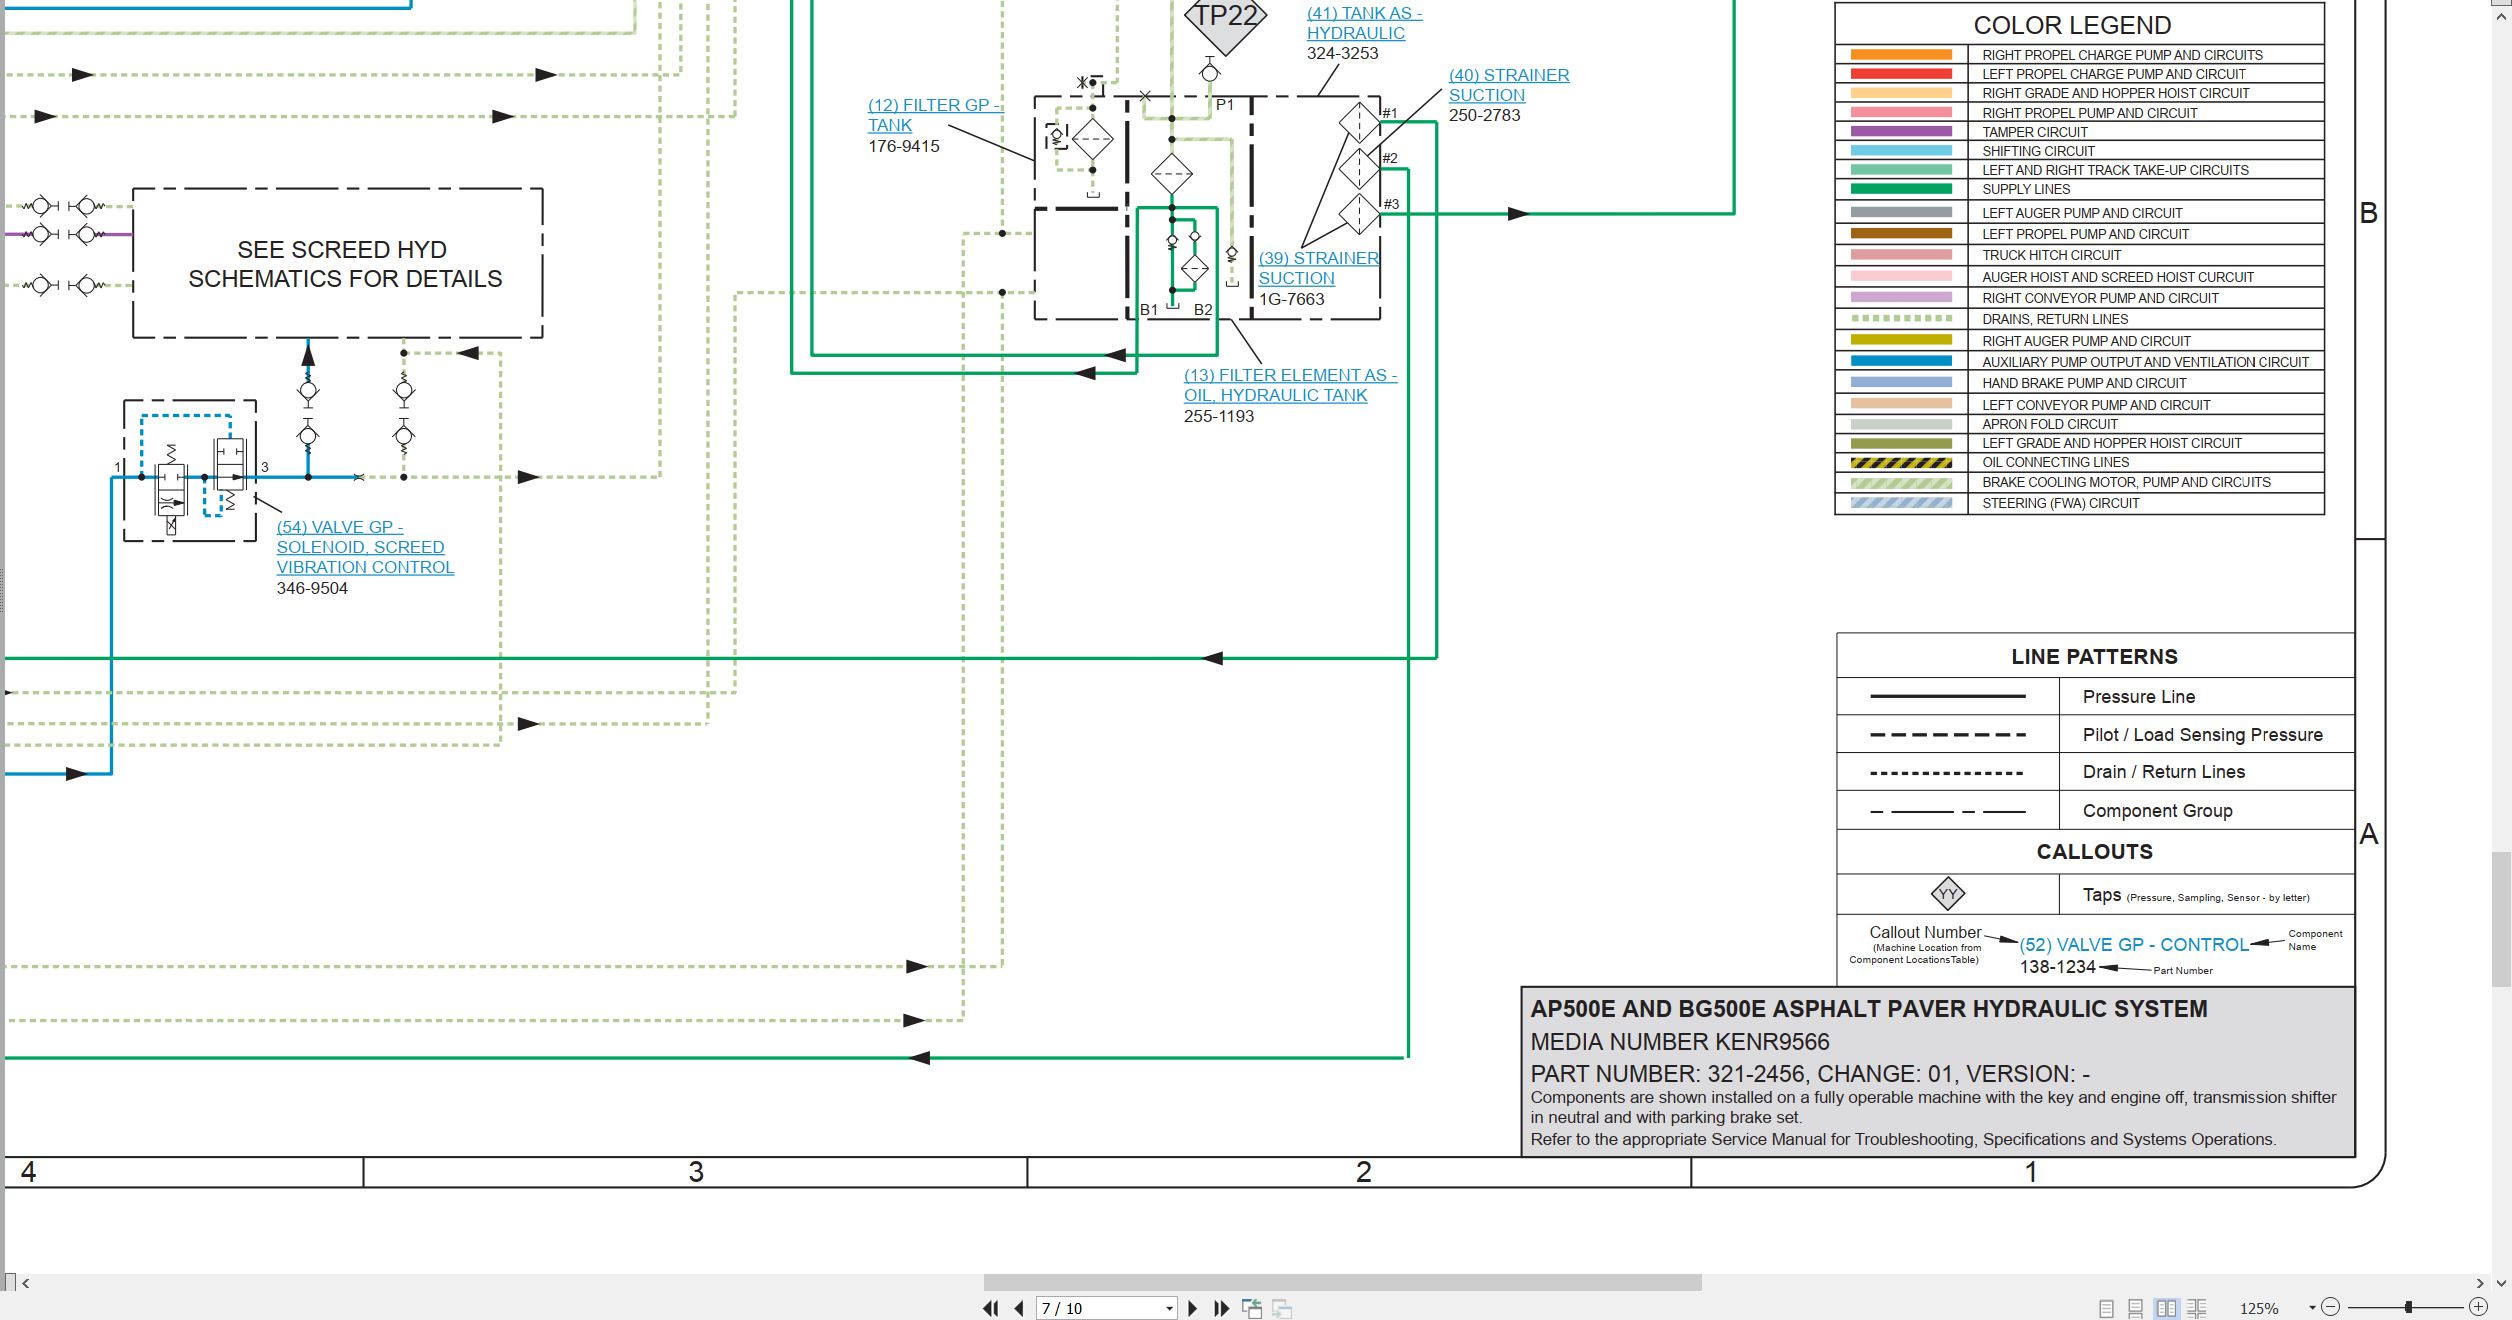
Task: Open (13) FILTER ELEMENT AS - OIL link
Action: pos(1290,385)
